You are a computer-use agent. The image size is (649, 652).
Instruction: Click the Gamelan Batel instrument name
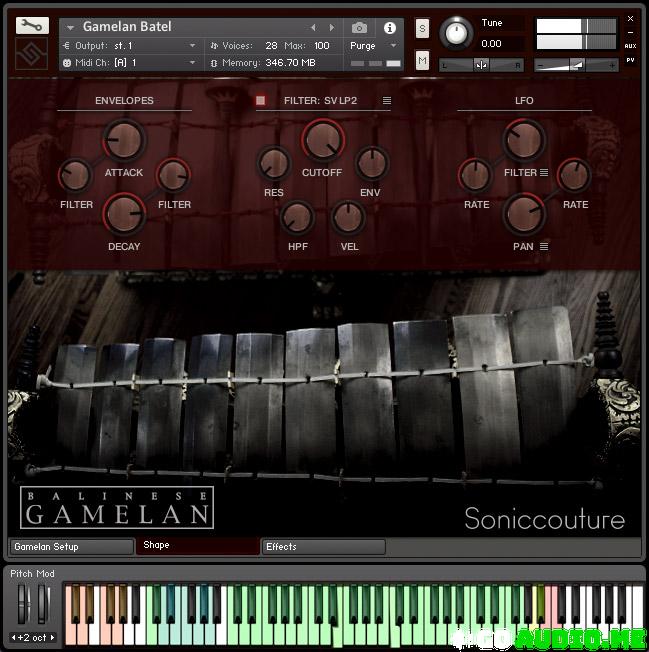127,27
